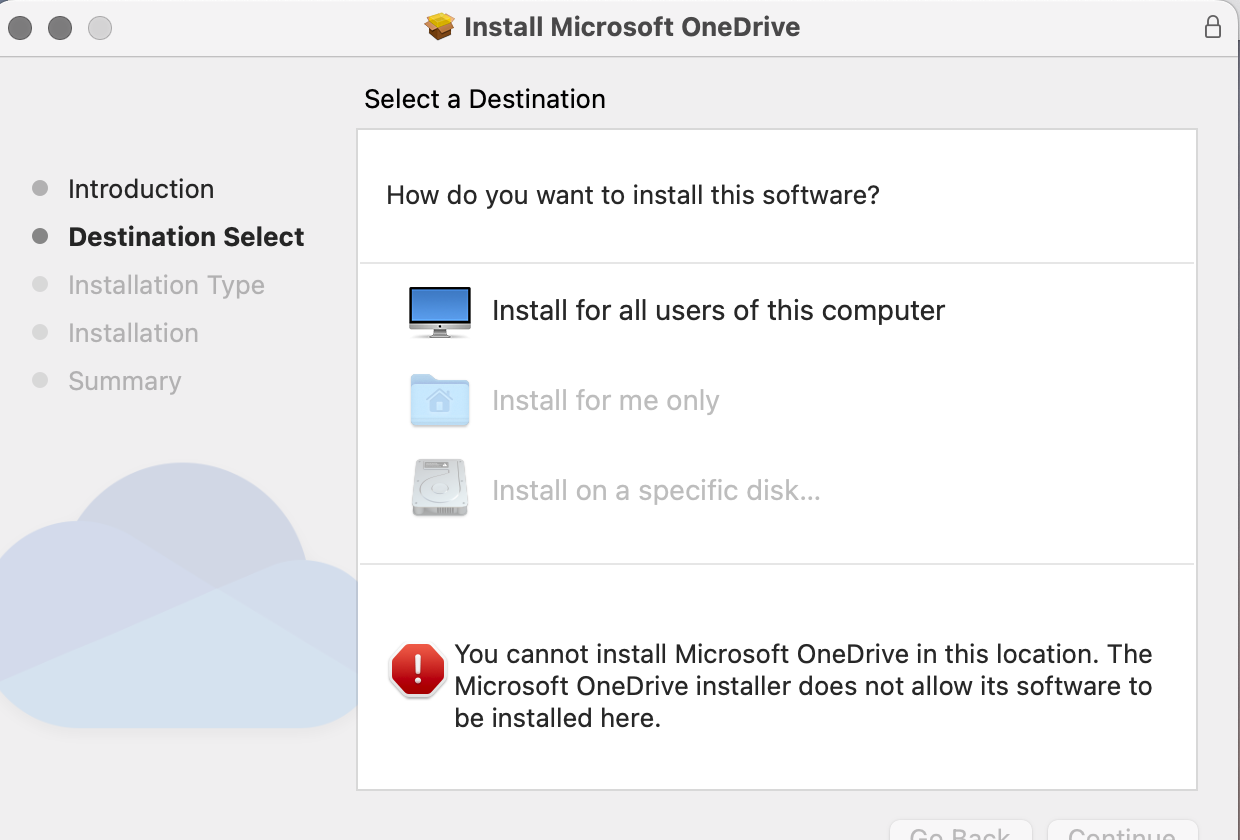Select Destination Select step in sidebar
Screen dimensions: 1240x840
coord(186,237)
